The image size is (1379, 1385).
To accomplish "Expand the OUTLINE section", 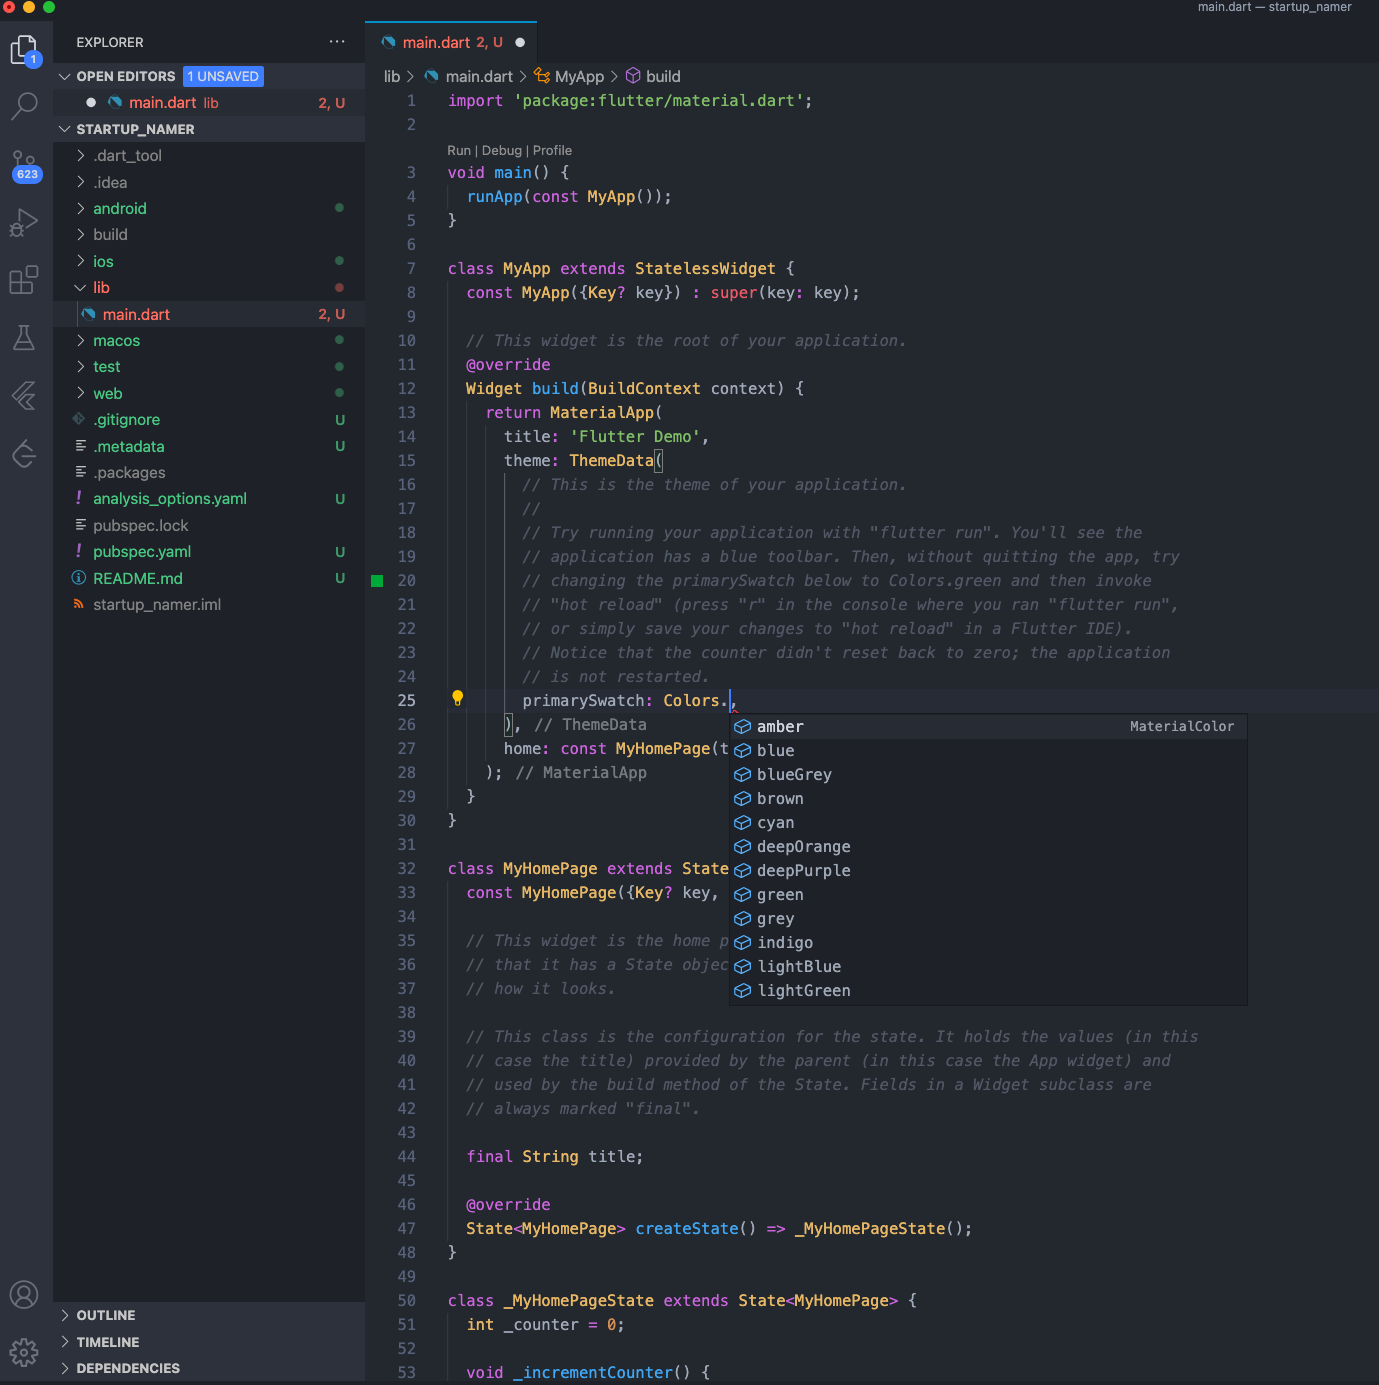I will 105,1315.
